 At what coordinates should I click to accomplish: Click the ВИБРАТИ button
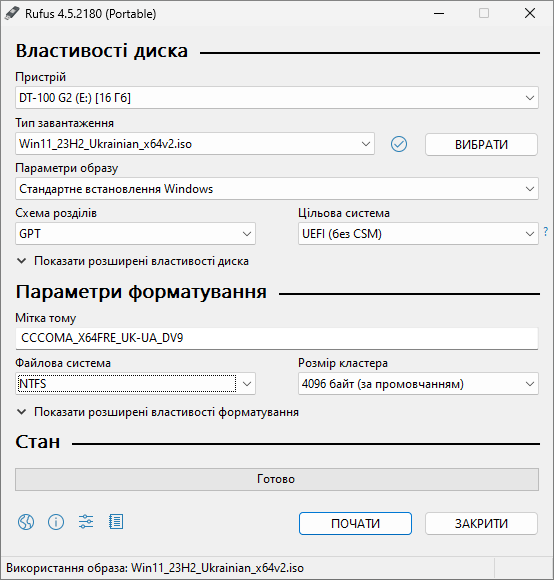tap(481, 144)
